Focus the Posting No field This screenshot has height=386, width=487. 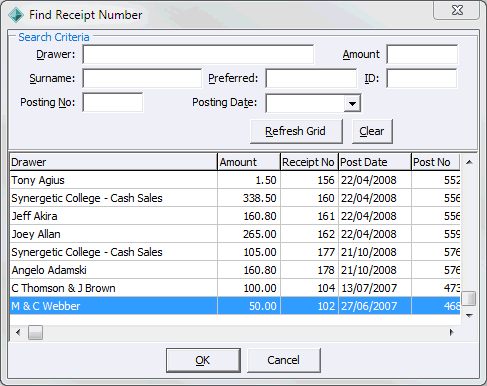point(113,102)
